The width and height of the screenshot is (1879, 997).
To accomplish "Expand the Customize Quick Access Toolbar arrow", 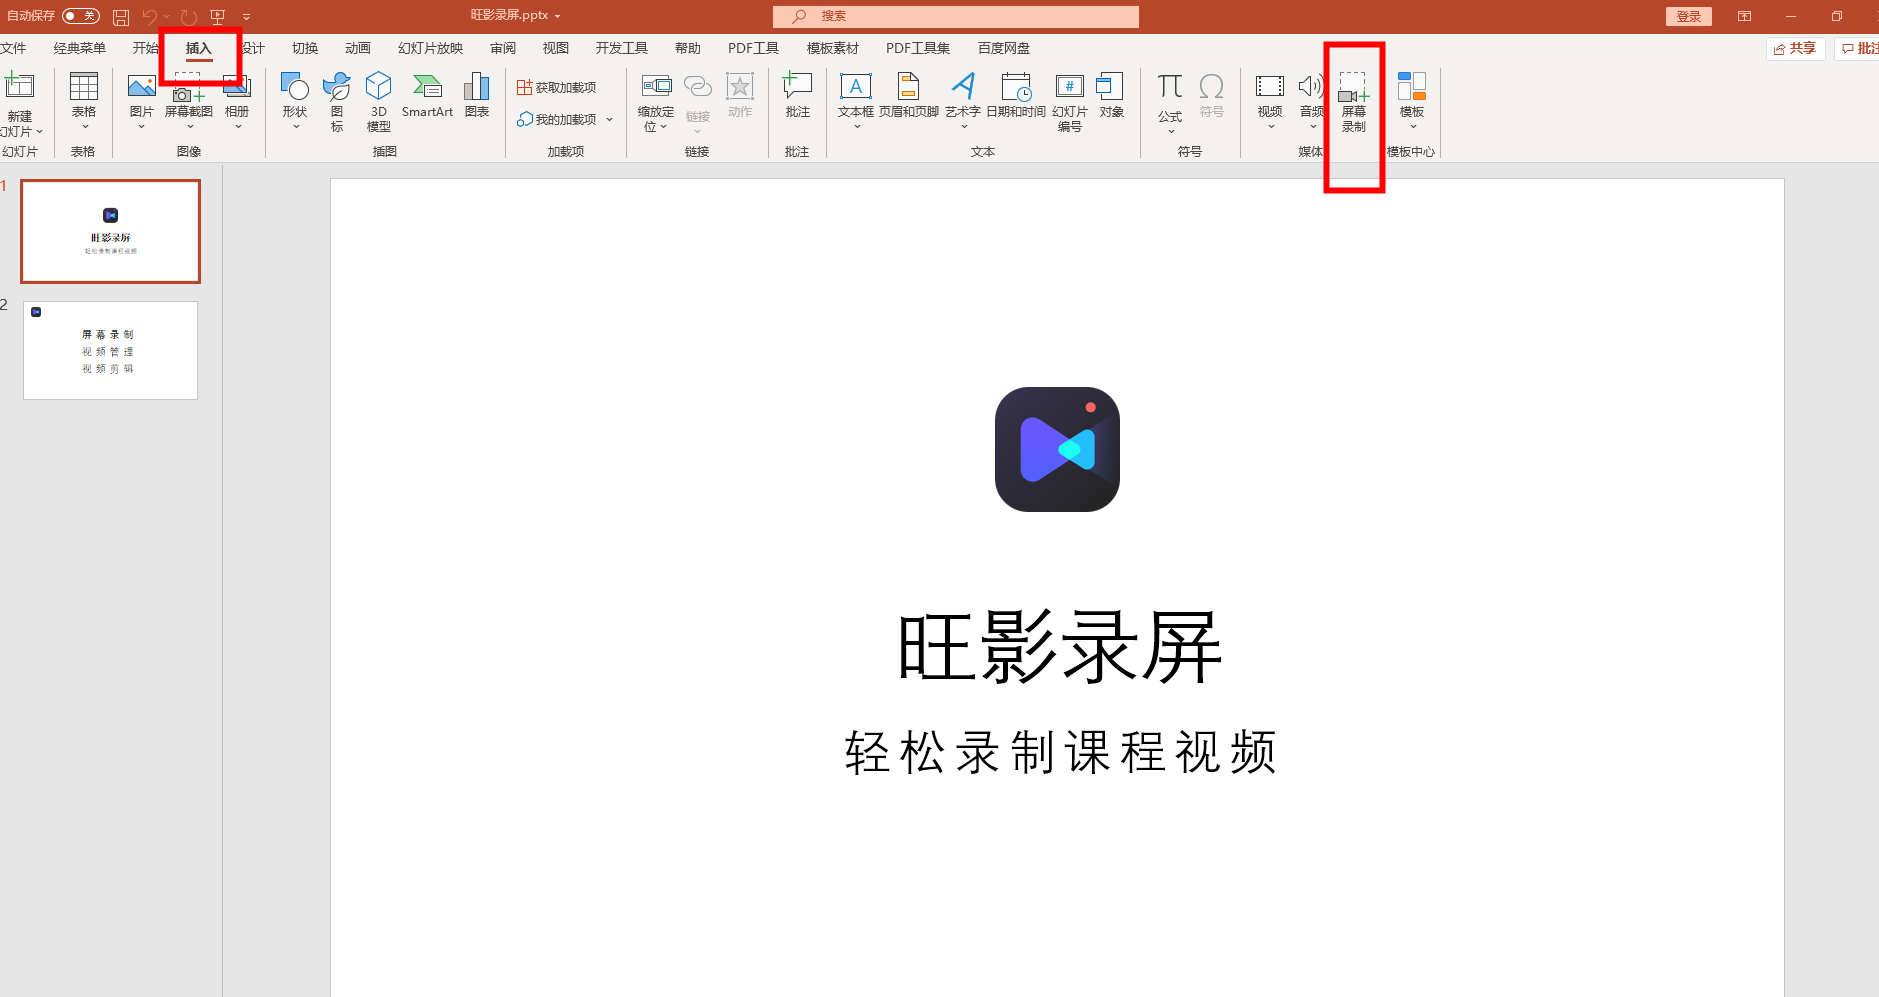I will tap(247, 17).
